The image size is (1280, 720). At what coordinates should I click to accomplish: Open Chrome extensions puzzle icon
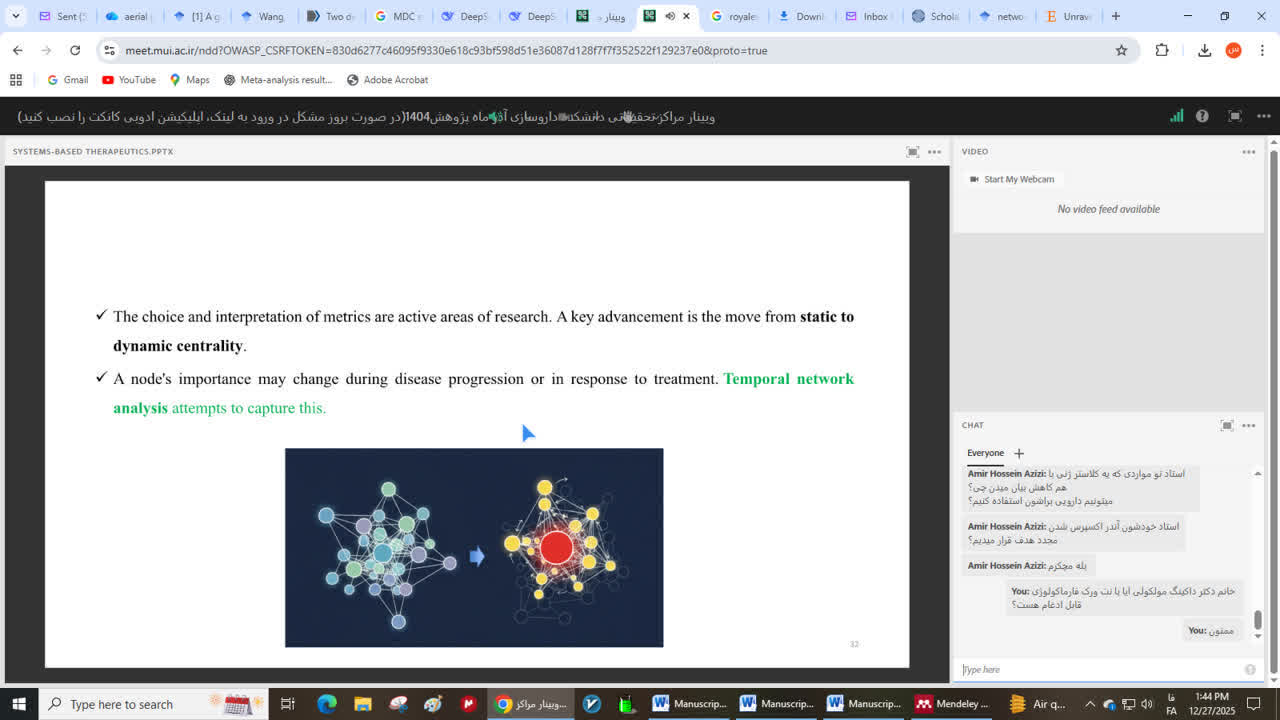1162,50
